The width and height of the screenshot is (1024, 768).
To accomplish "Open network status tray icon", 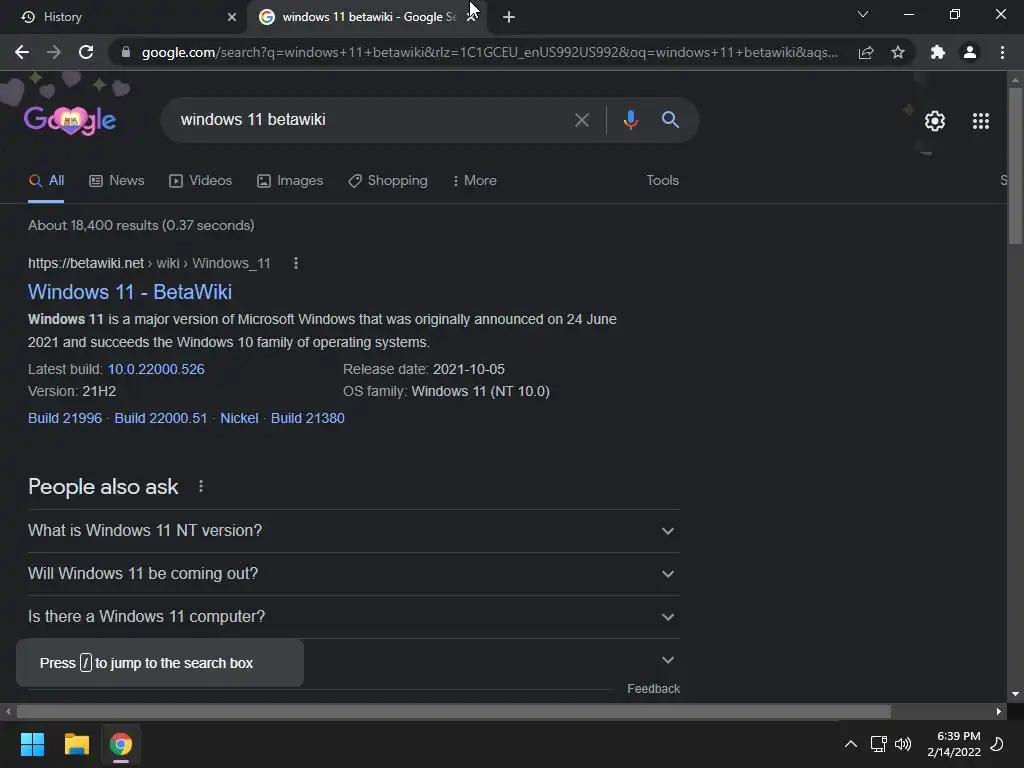I will pyautogui.click(x=878, y=744).
